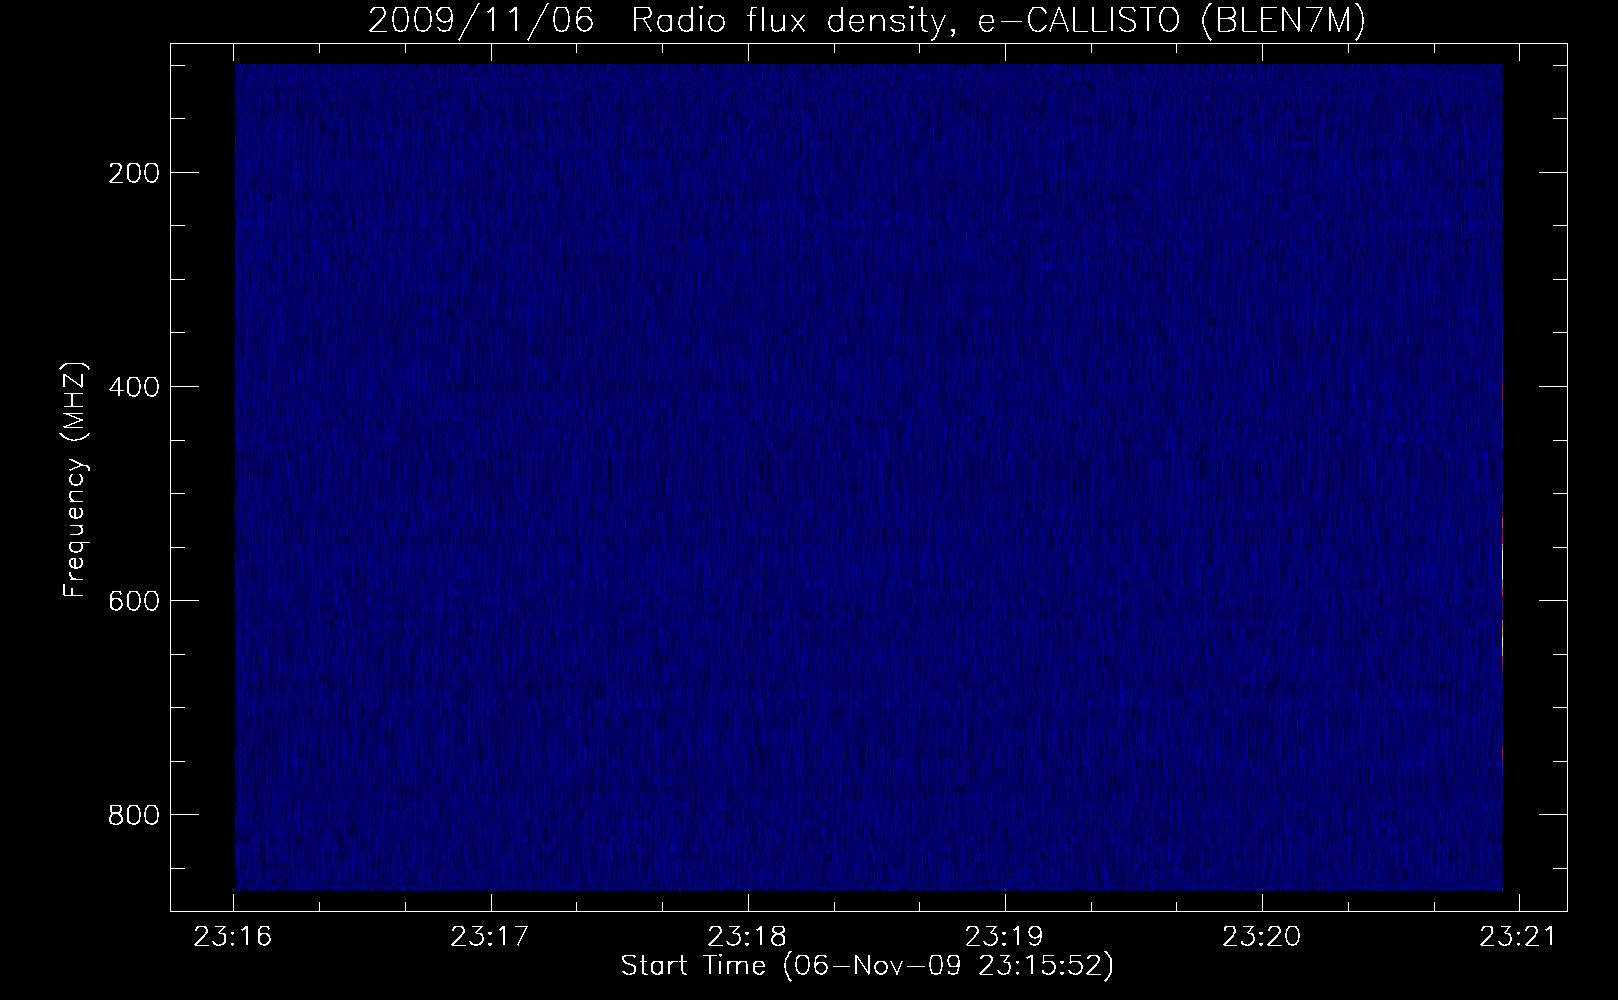Select the 23:20 time tick label
The width and height of the screenshot is (1618, 1000).
click(x=1262, y=937)
